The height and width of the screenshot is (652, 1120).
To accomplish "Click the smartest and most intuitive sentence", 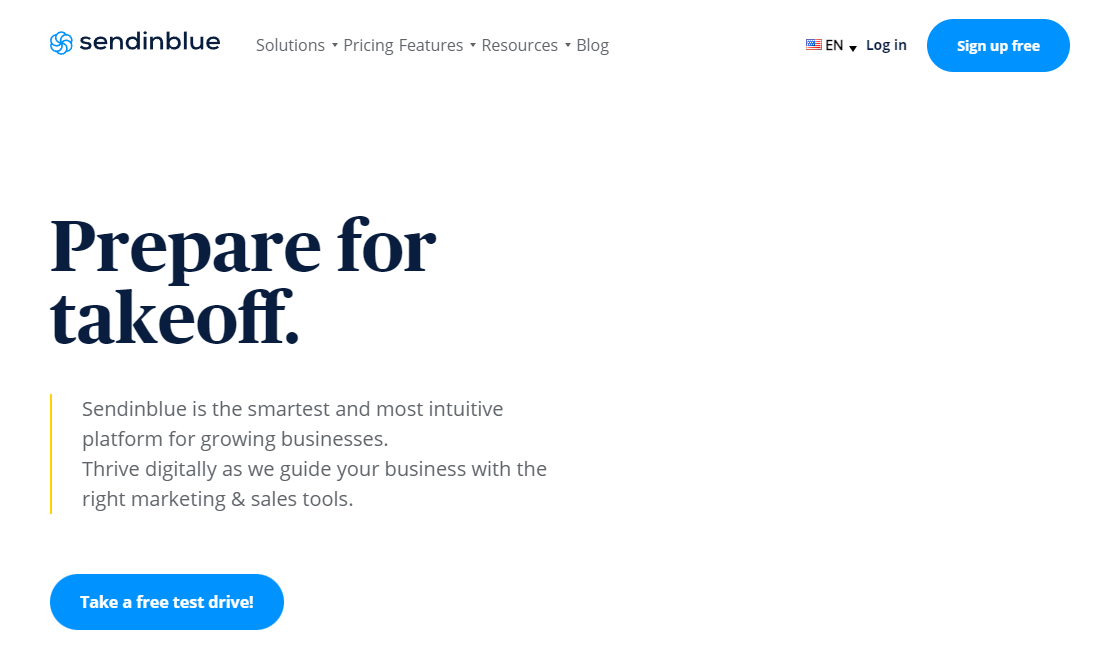I will point(292,423).
